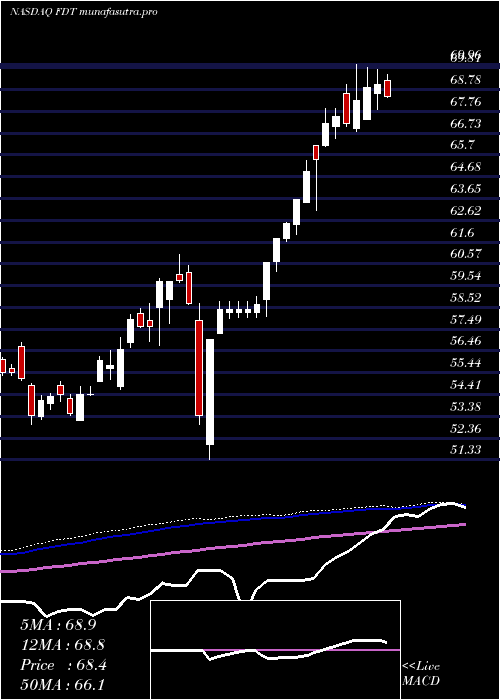
Task: Select the 55.44 price axis label
Action: [x=466, y=362]
